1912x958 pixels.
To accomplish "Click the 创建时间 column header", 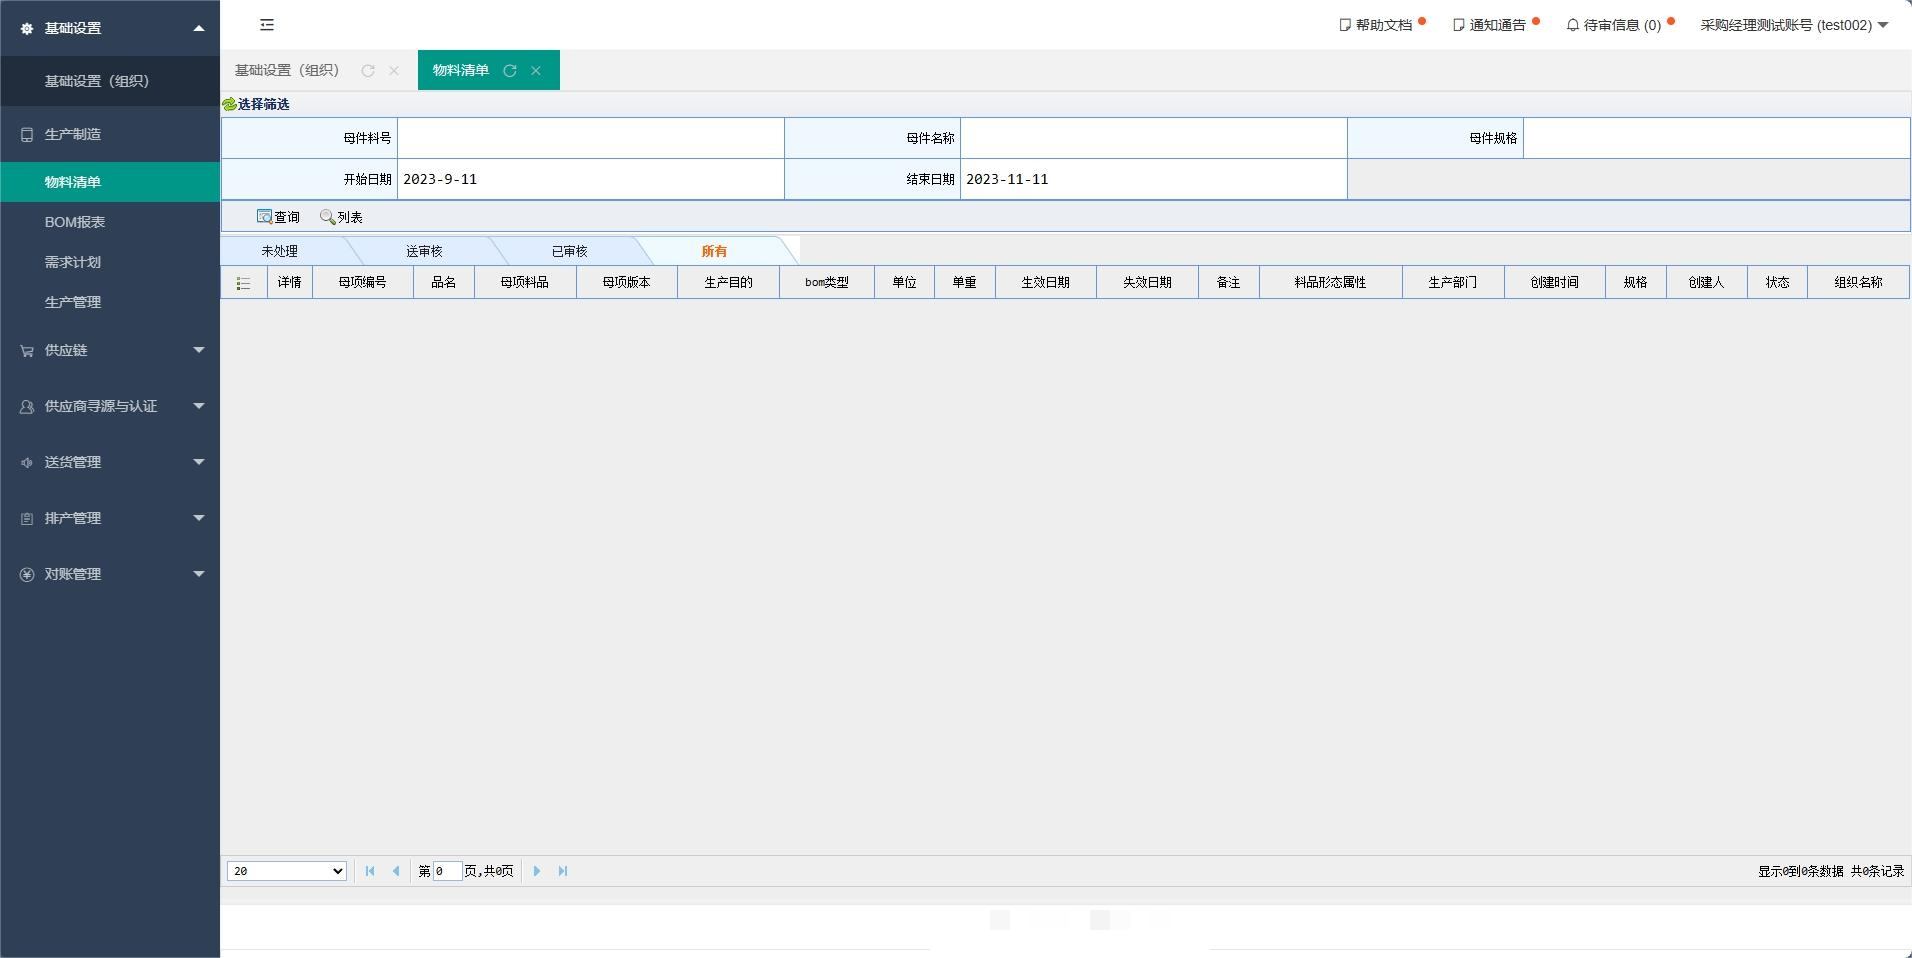I will (x=1555, y=283).
